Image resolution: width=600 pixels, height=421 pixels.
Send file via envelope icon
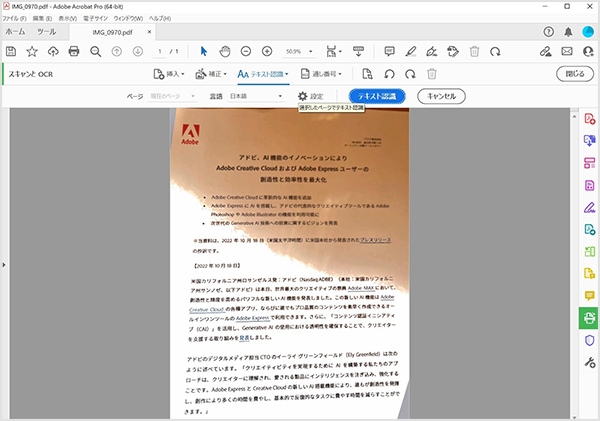tap(567, 51)
